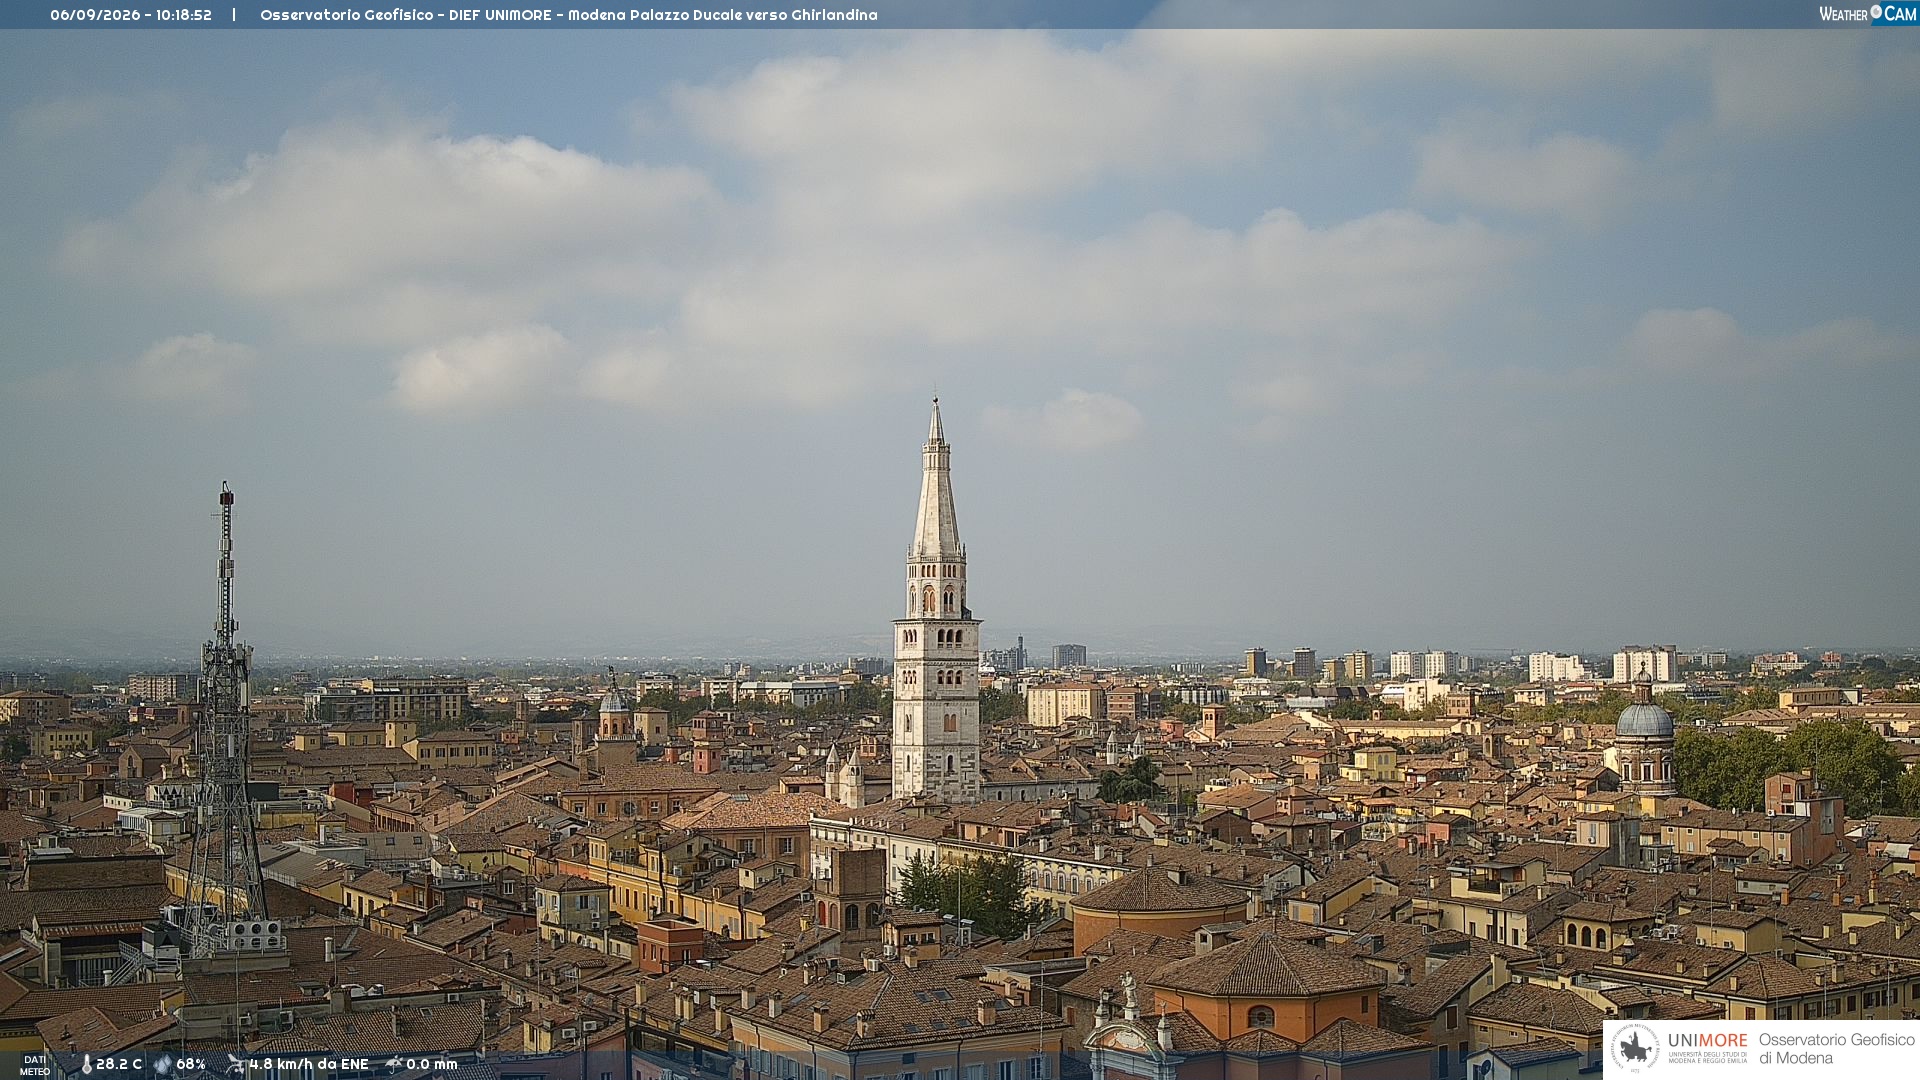1920x1080 pixels.
Task: Click the Ghirlandina tower spire
Action: coord(936,478)
